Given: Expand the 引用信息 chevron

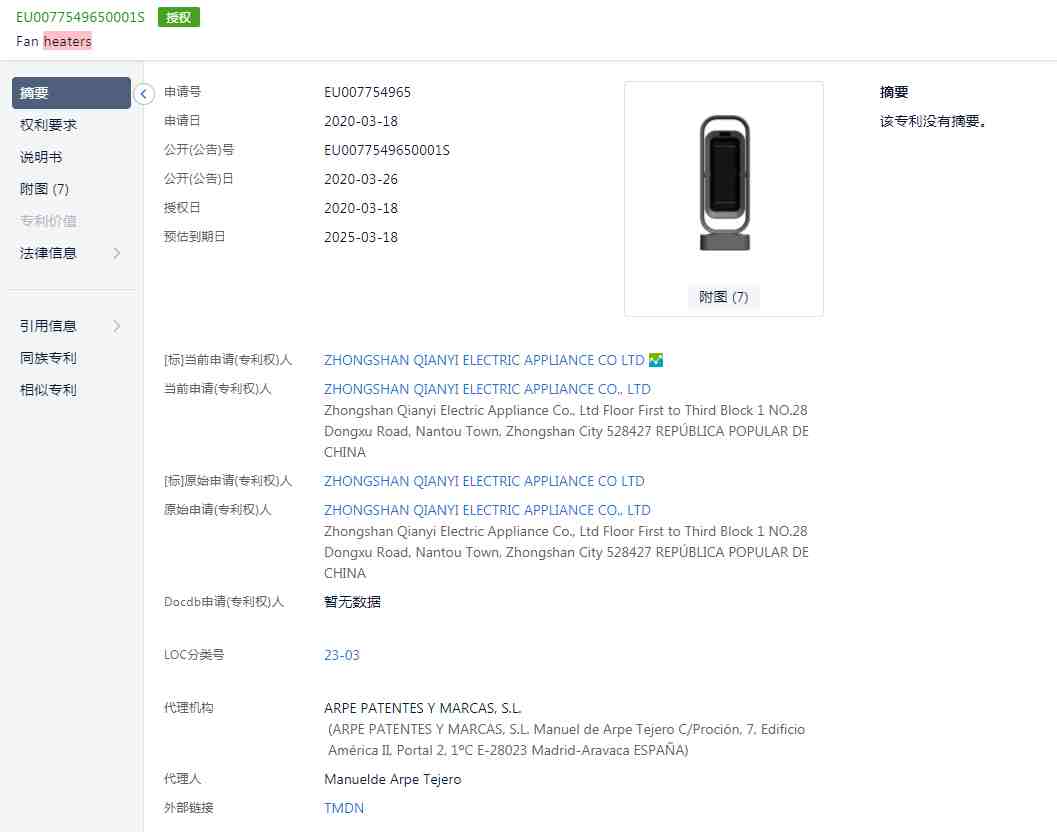Looking at the screenshot, I should pyautogui.click(x=117, y=326).
